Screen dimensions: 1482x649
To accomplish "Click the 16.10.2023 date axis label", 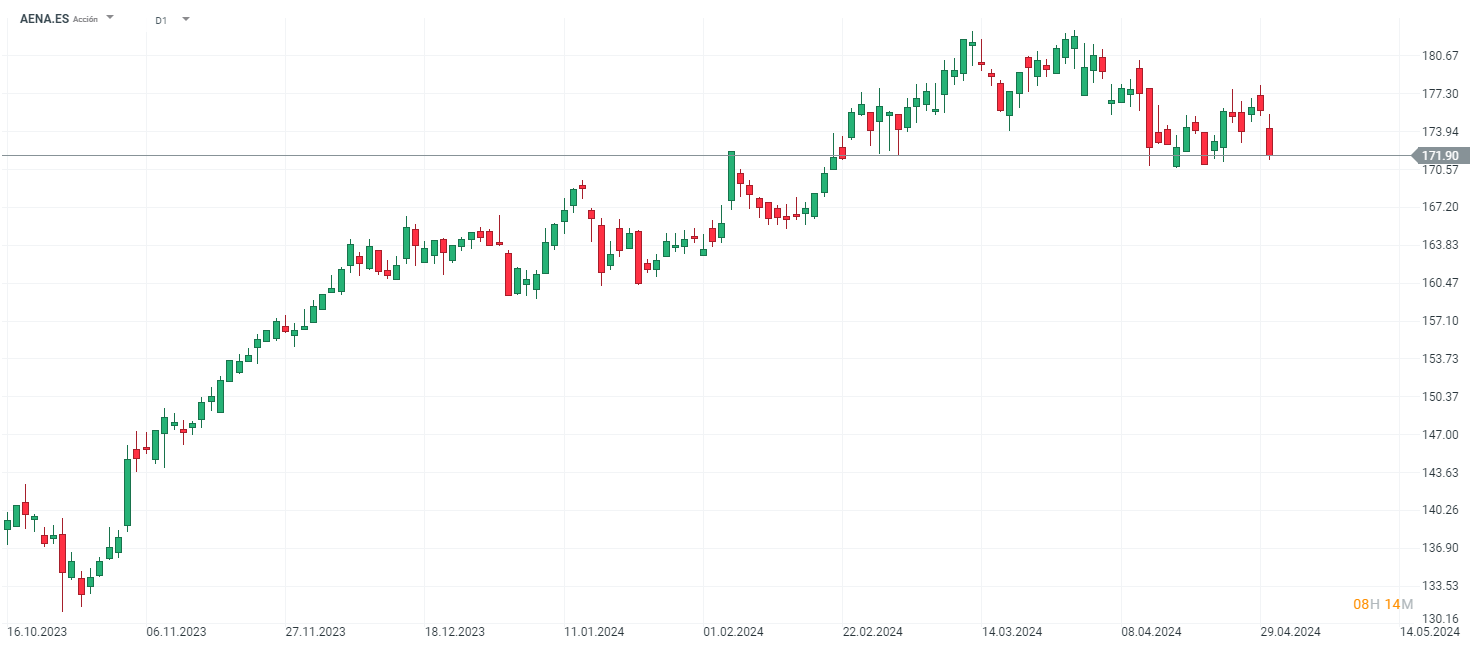I will [x=37, y=632].
